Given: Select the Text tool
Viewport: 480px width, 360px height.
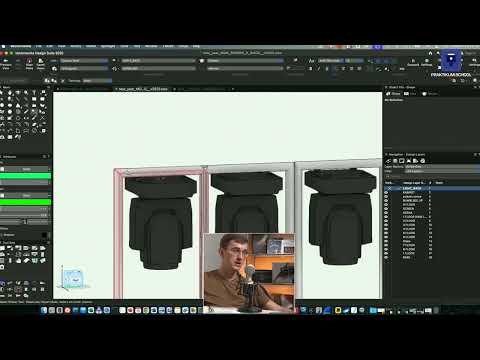Looking at the screenshot, I should (x=34, y=93).
